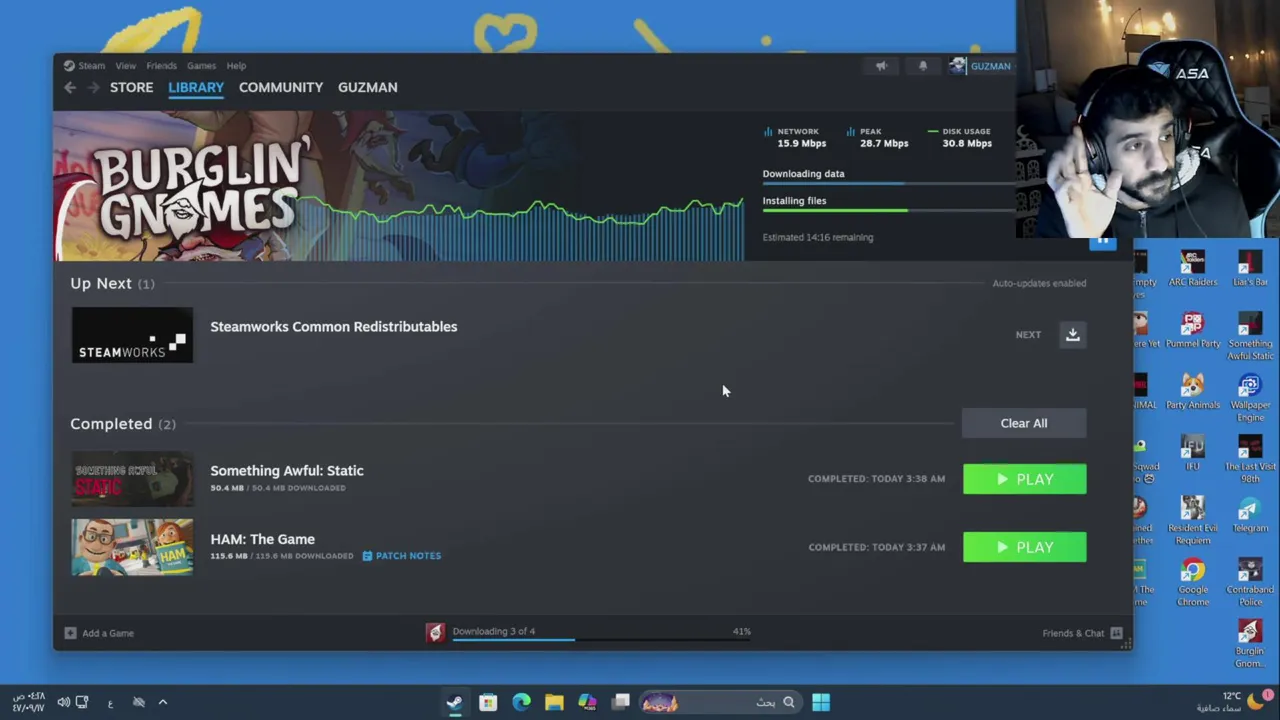Click the HAM: The Game title
Viewport: 1280px width, 720px height.
pos(262,539)
